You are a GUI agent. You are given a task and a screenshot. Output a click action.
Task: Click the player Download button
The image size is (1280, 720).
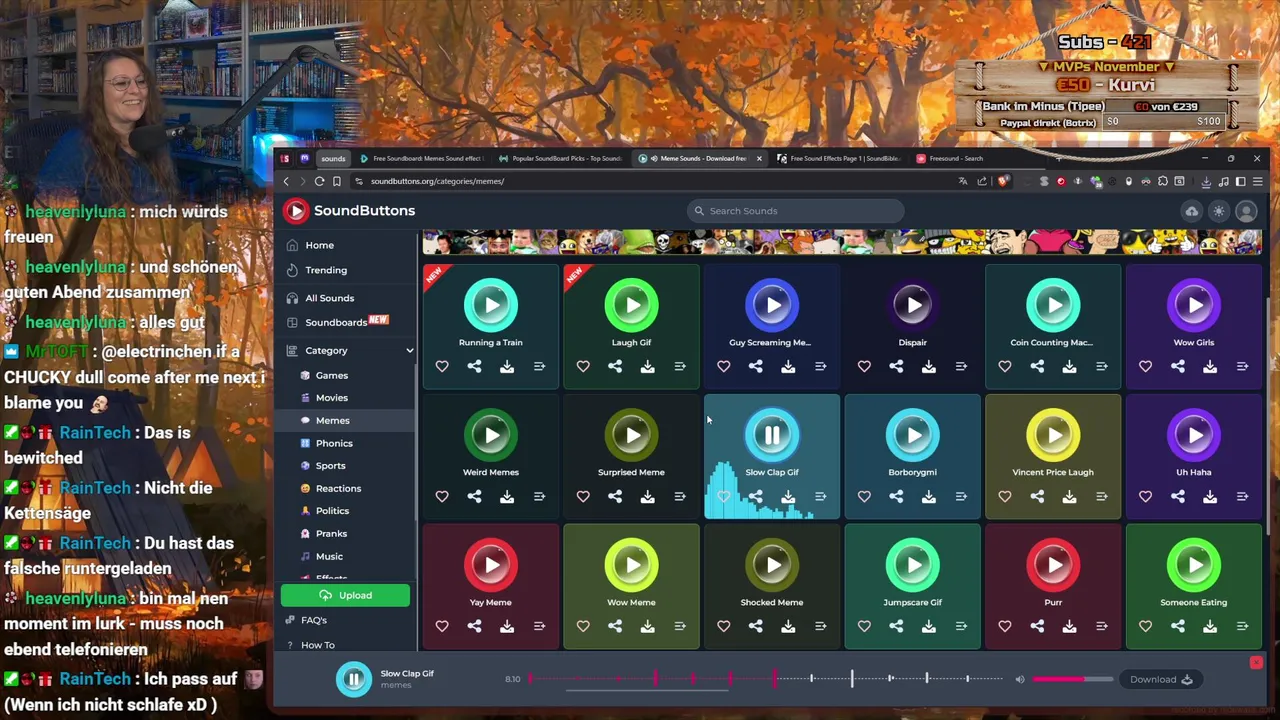[x=1160, y=679]
